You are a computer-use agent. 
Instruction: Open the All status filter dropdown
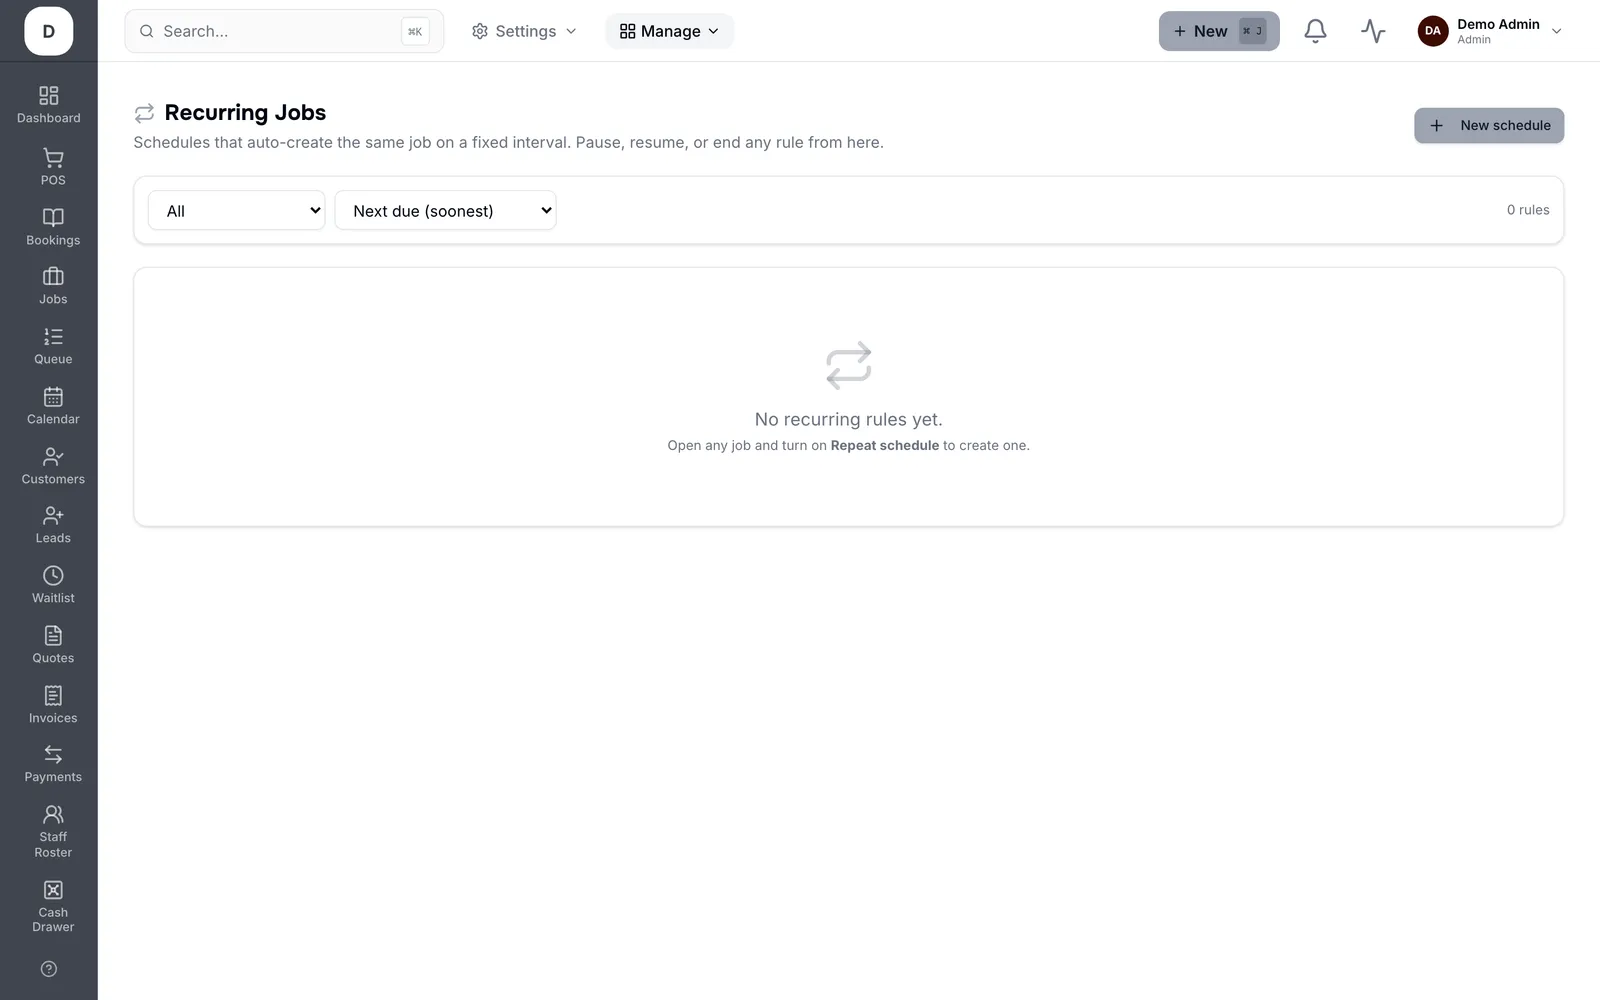pyautogui.click(x=237, y=210)
